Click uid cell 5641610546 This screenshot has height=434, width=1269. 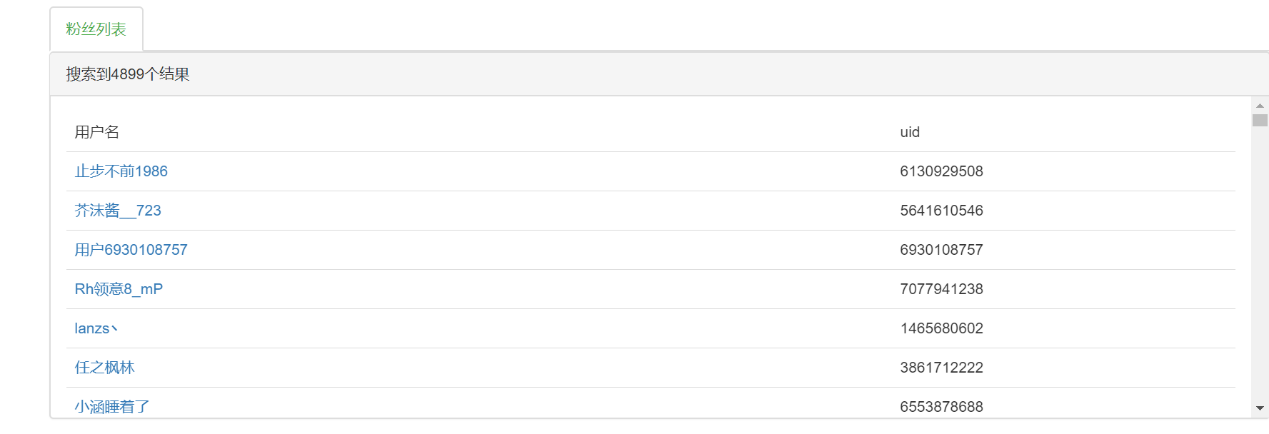(941, 210)
